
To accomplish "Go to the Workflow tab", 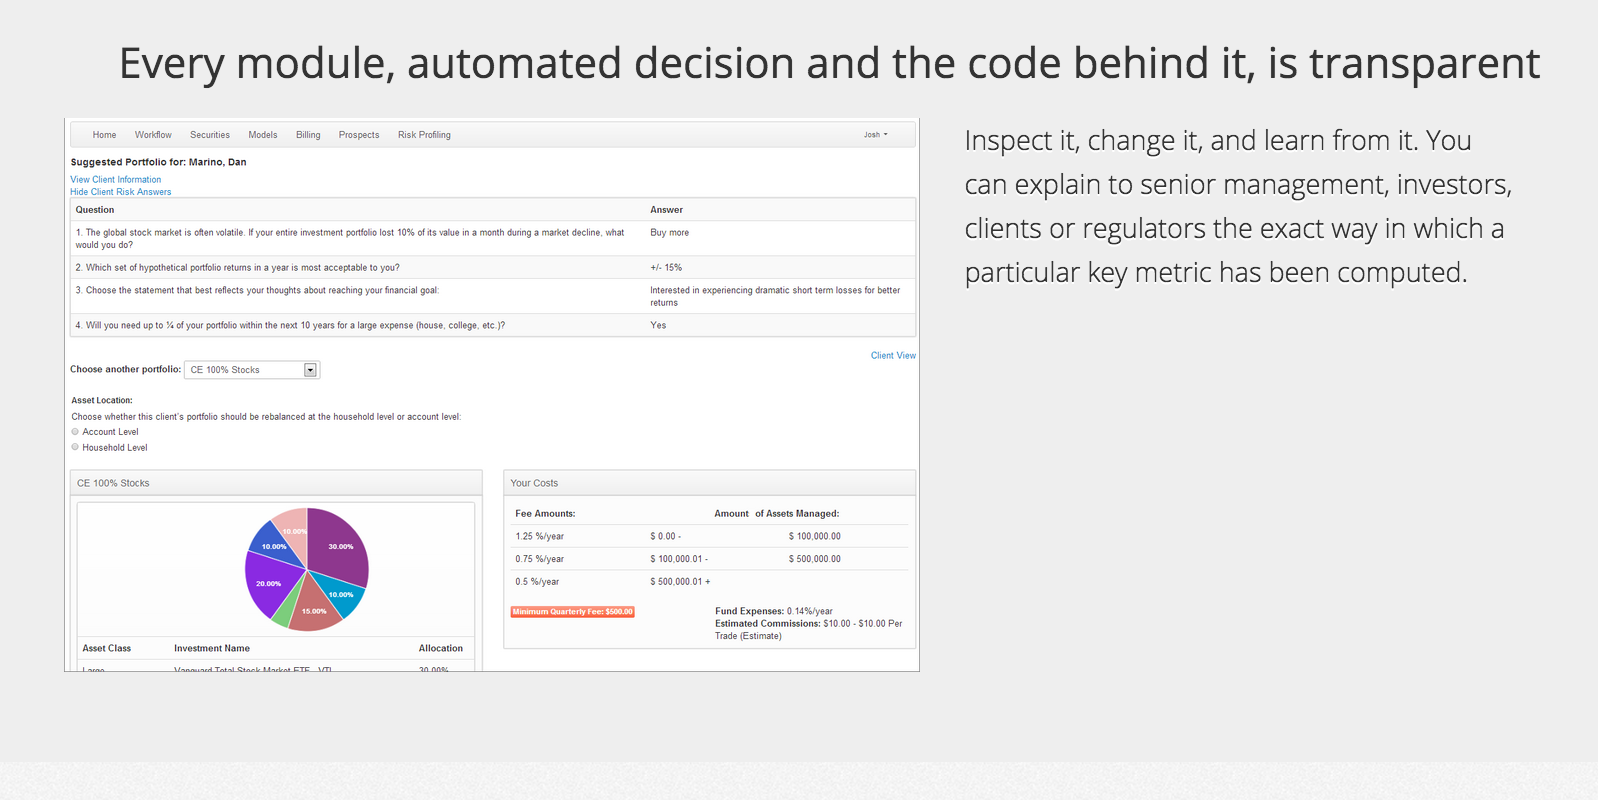I will (x=153, y=135).
